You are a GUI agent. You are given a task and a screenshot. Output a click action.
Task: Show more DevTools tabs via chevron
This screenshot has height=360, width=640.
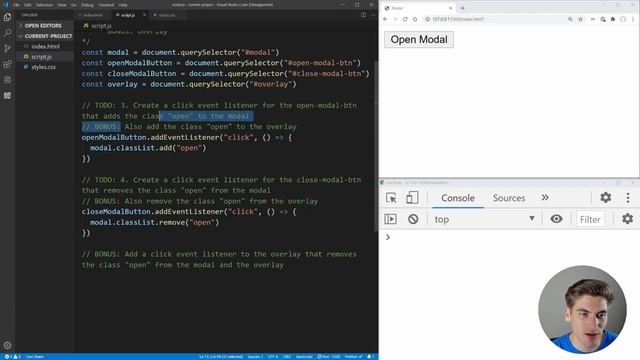pos(545,198)
